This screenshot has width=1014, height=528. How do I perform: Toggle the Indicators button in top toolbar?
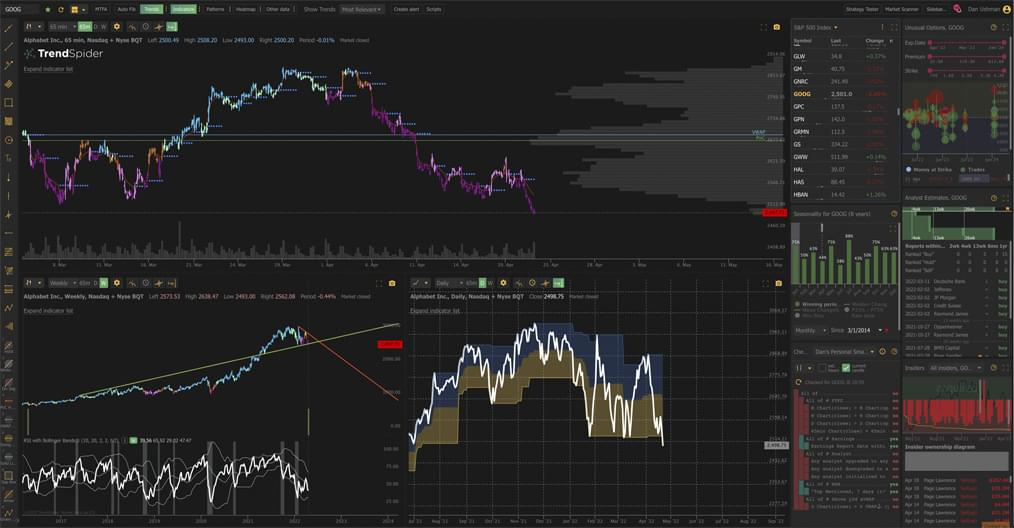tap(183, 9)
